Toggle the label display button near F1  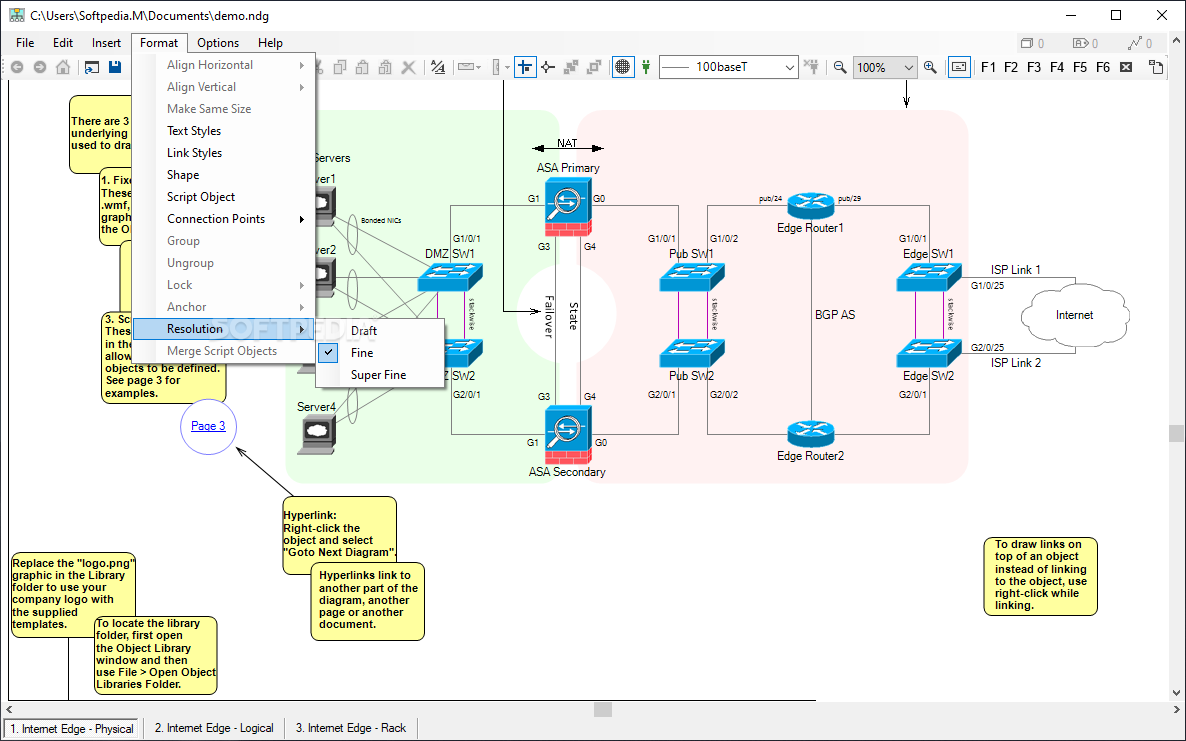pos(959,67)
